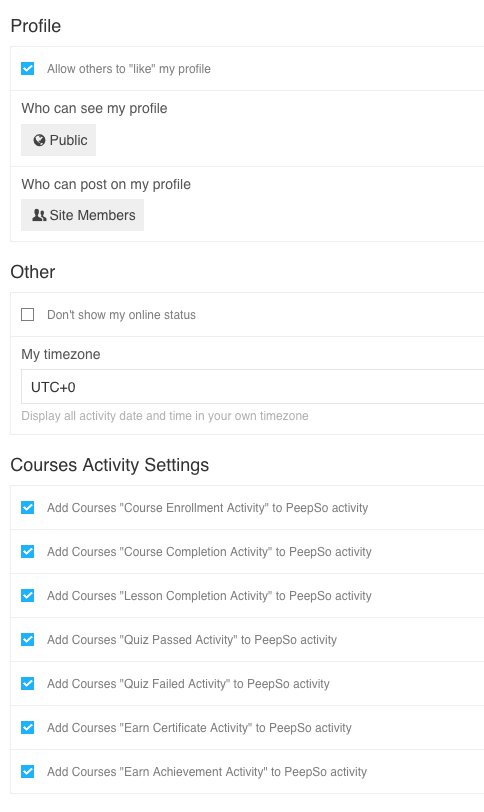Image resolution: width=484 pixels, height=812 pixels.
Task: Disable Earn Certificate Activity checkbox
Action: 27,728
